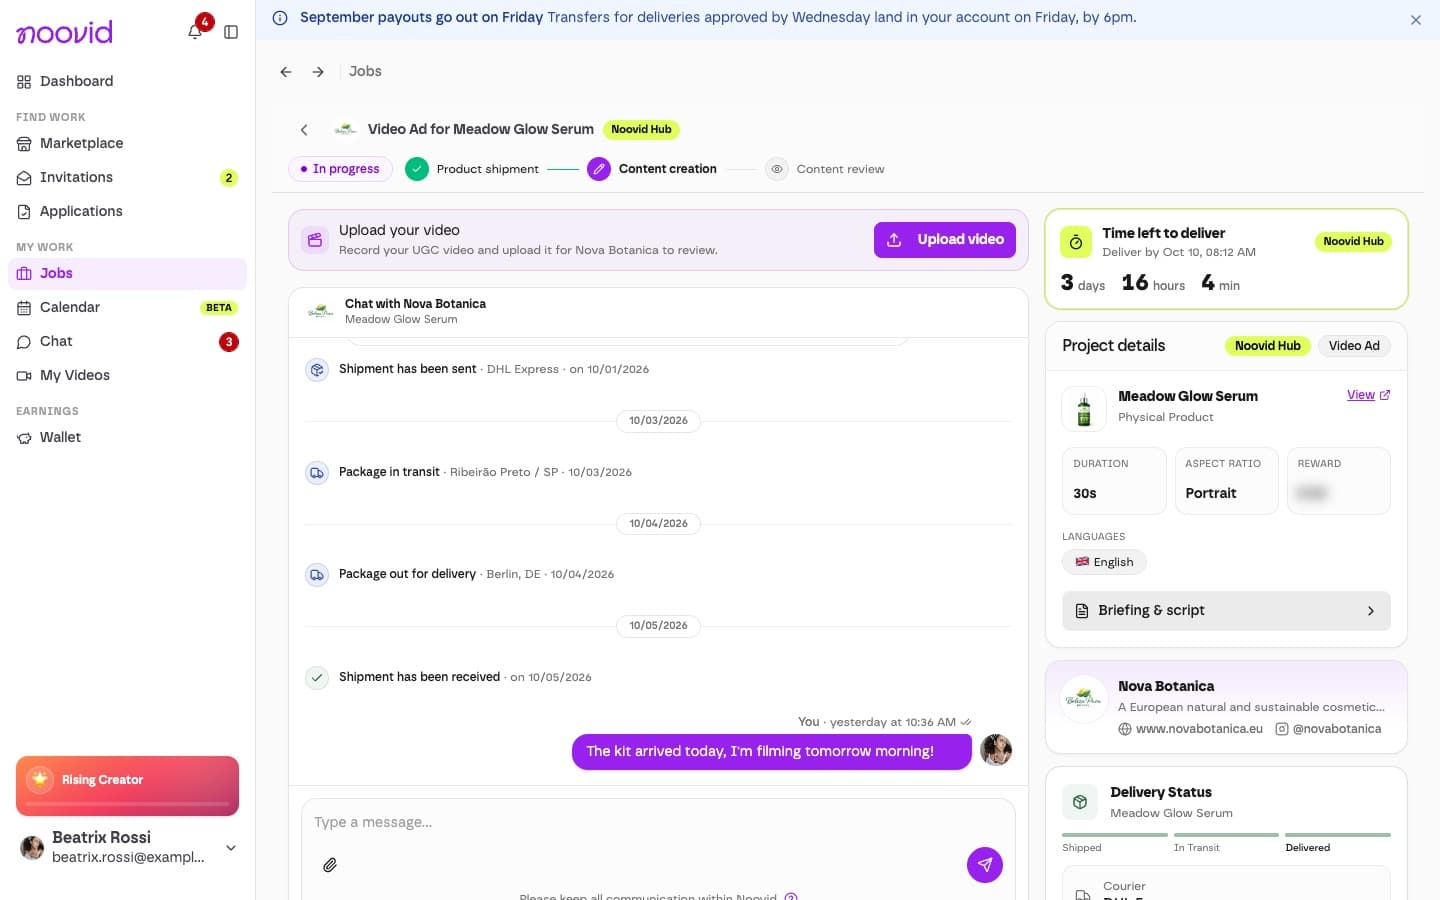Go back with the left arrow
The image size is (1440, 900).
click(x=286, y=72)
